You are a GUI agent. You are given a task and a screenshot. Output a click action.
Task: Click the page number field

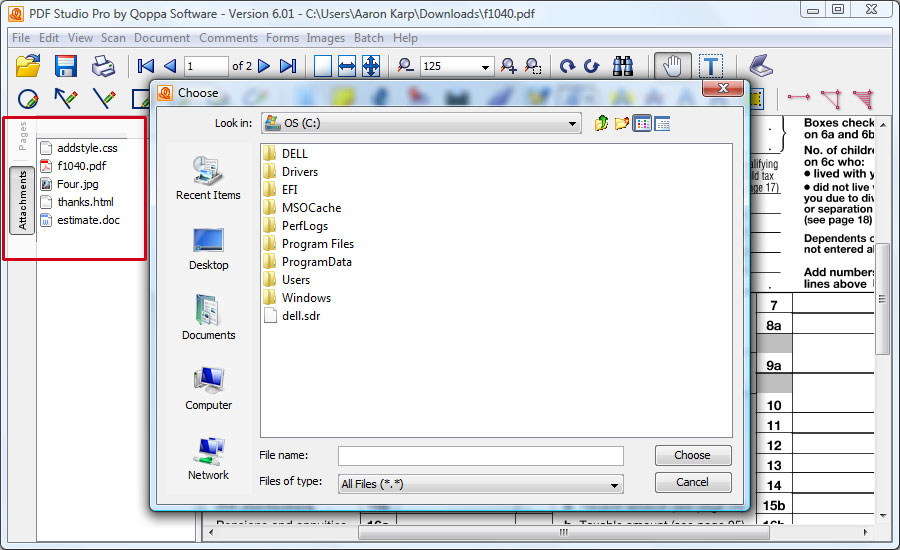pos(205,67)
